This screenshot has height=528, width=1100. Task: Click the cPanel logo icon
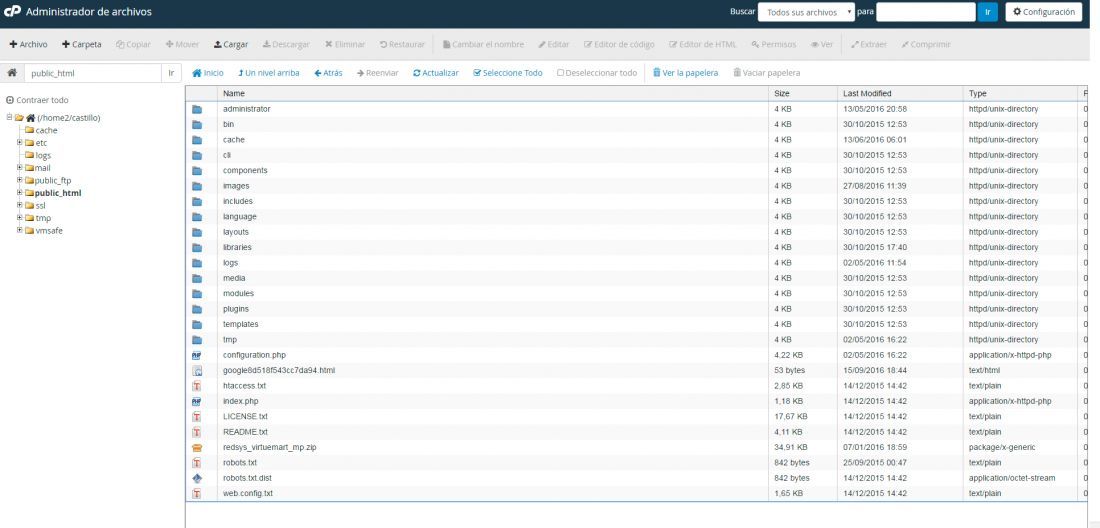tap(13, 12)
